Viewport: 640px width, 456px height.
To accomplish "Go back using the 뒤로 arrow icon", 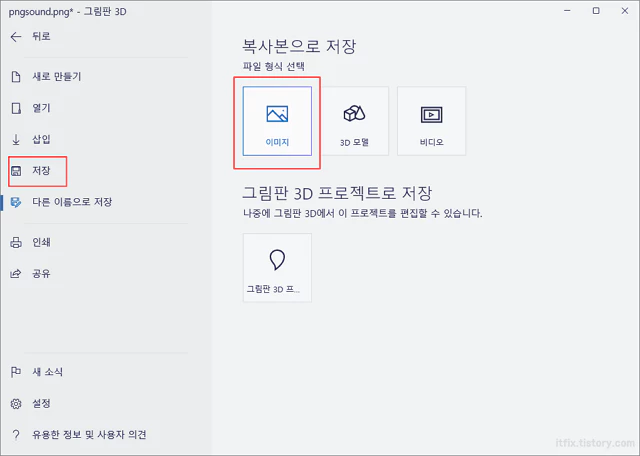I will coord(16,37).
